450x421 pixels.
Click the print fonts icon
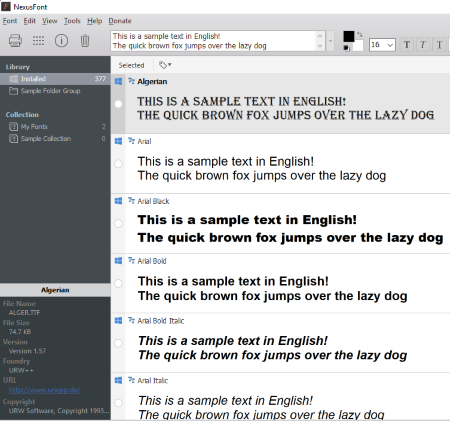pos(15,41)
